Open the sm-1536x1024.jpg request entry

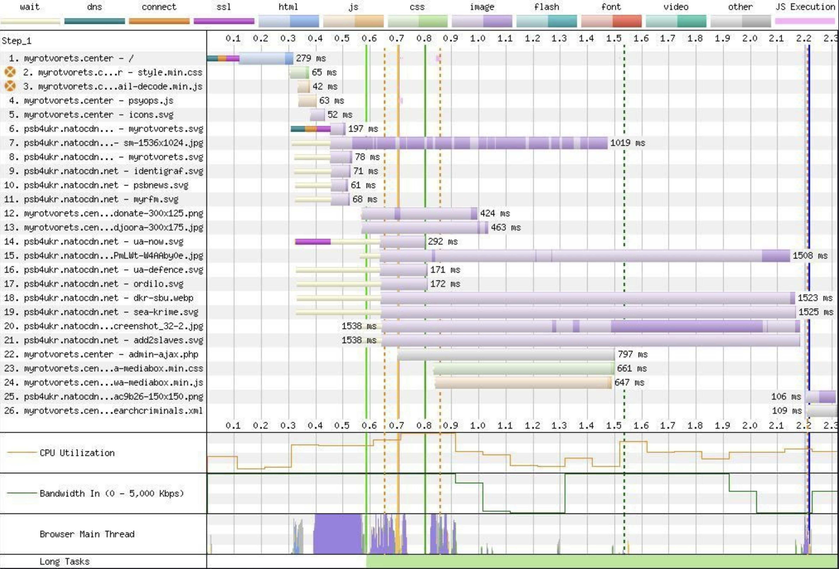pyautogui.click(x=104, y=143)
